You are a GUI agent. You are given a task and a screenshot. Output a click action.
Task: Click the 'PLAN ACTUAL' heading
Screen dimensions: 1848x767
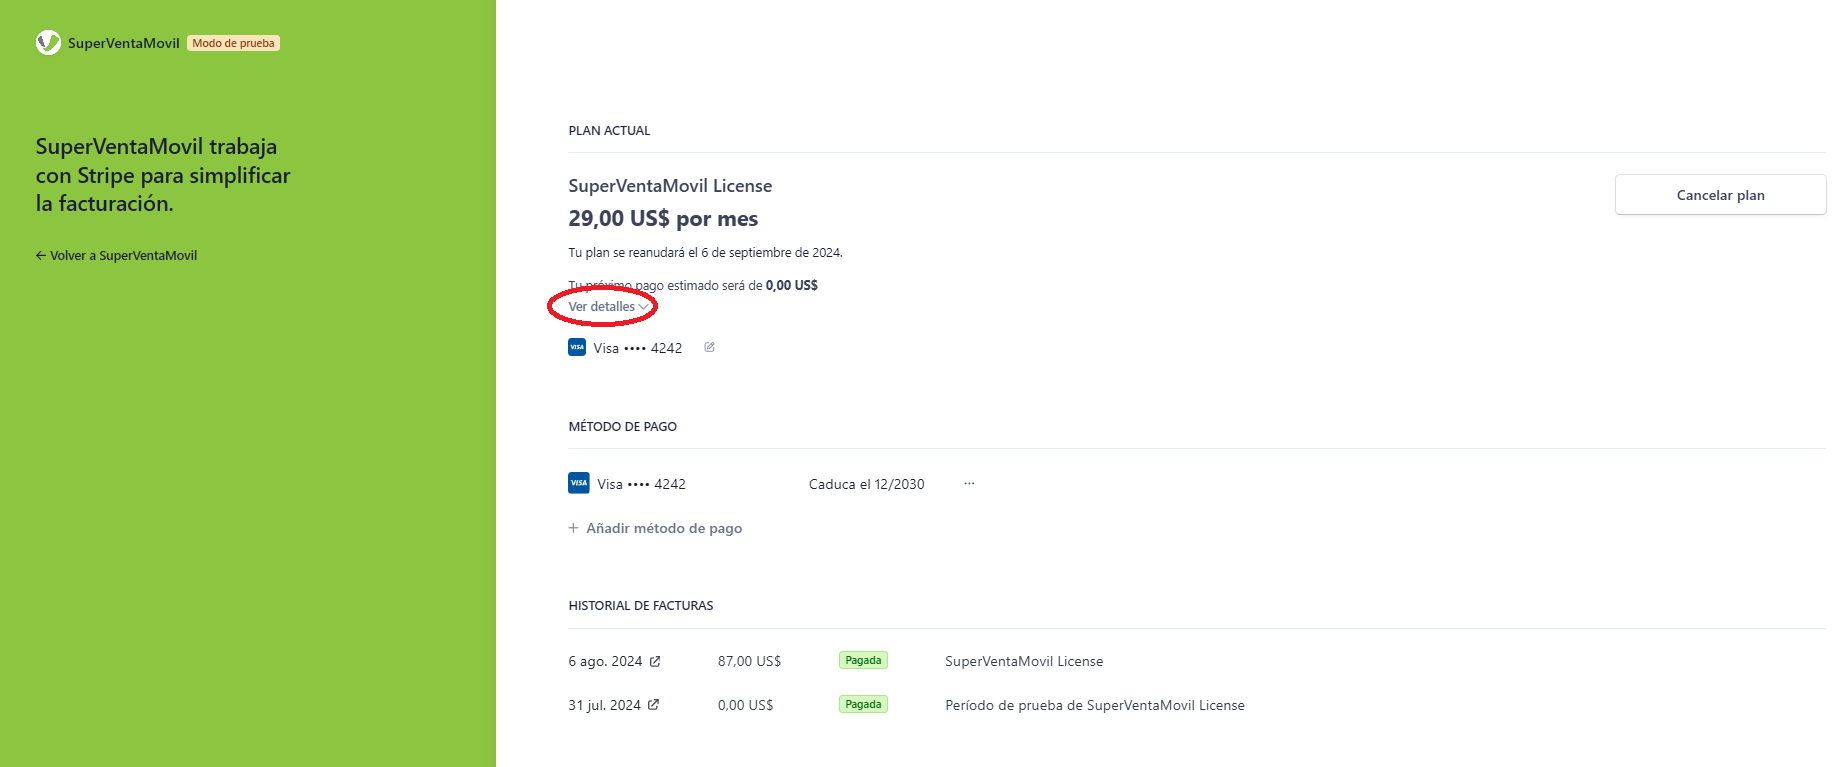[x=609, y=130]
